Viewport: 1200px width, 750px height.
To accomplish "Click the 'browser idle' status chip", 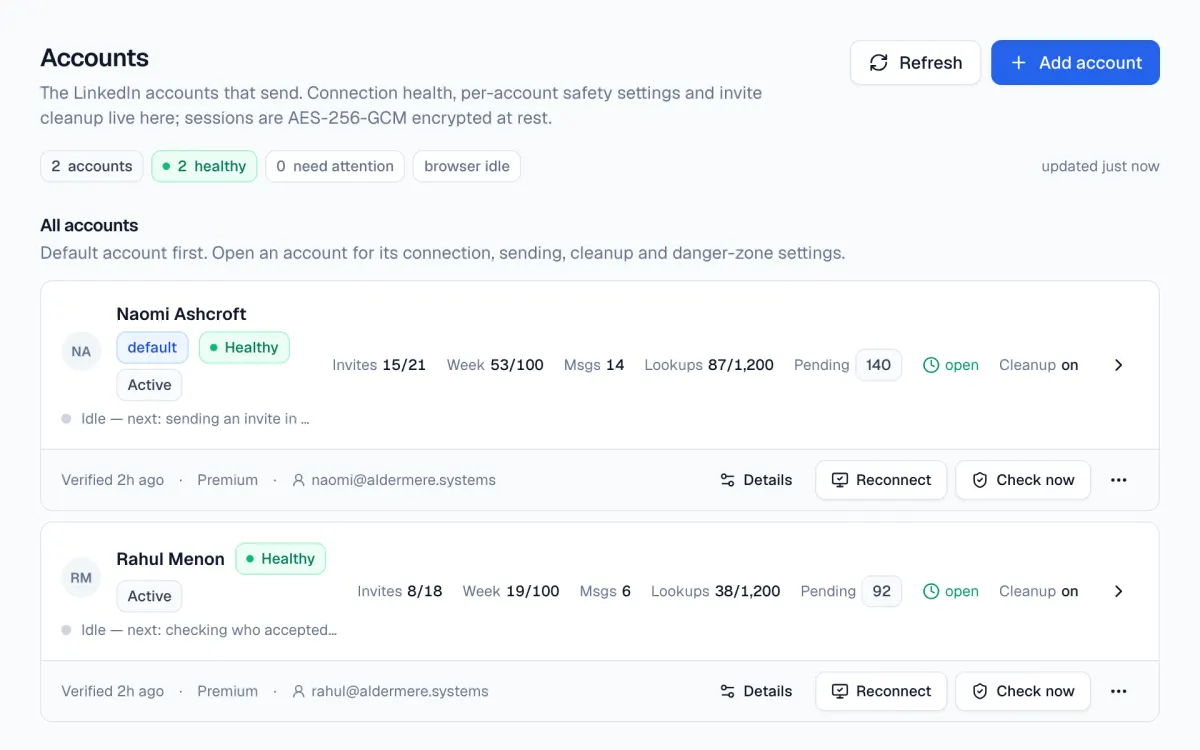I will (x=467, y=166).
